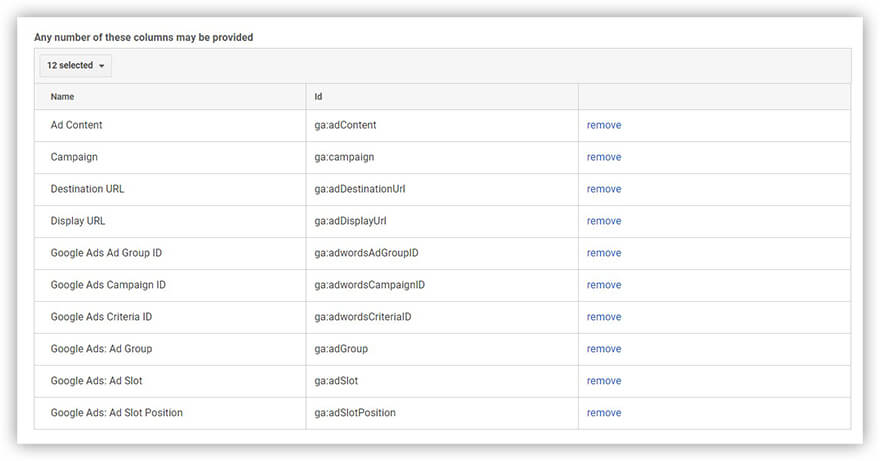Remove the Campaign column

pyautogui.click(x=603, y=157)
